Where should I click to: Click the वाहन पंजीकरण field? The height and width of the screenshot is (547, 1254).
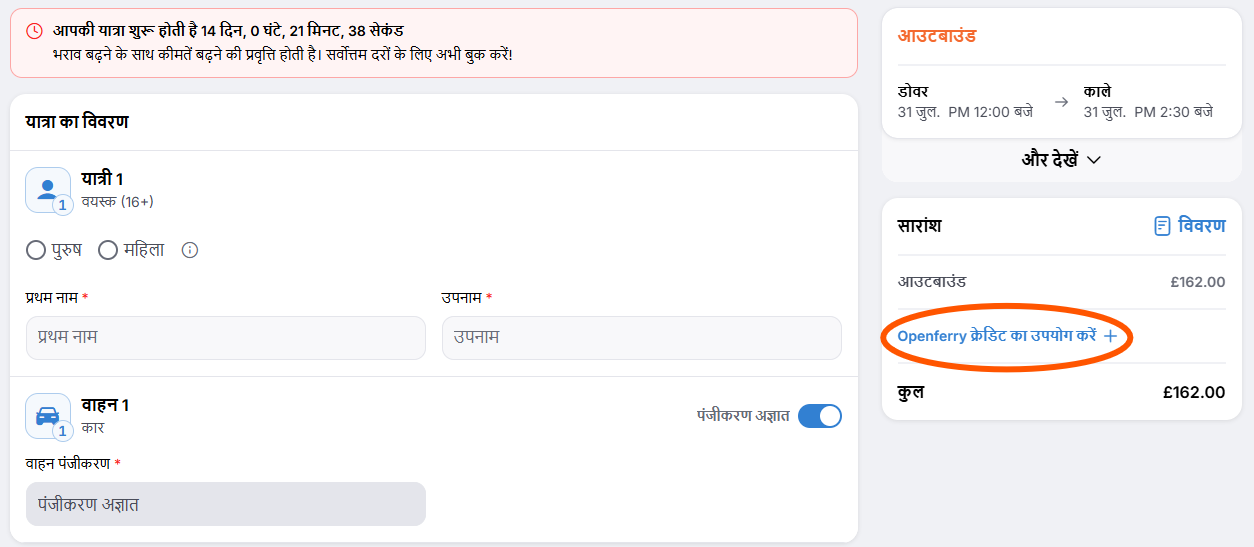pyautogui.click(x=226, y=504)
